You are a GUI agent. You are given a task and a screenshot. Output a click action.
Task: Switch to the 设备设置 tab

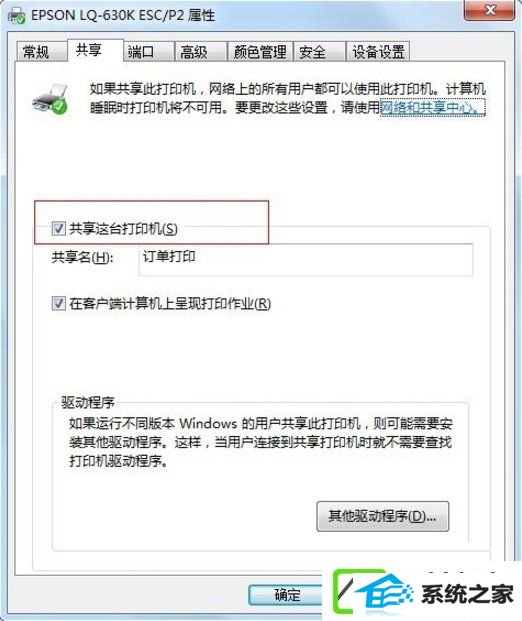378,51
